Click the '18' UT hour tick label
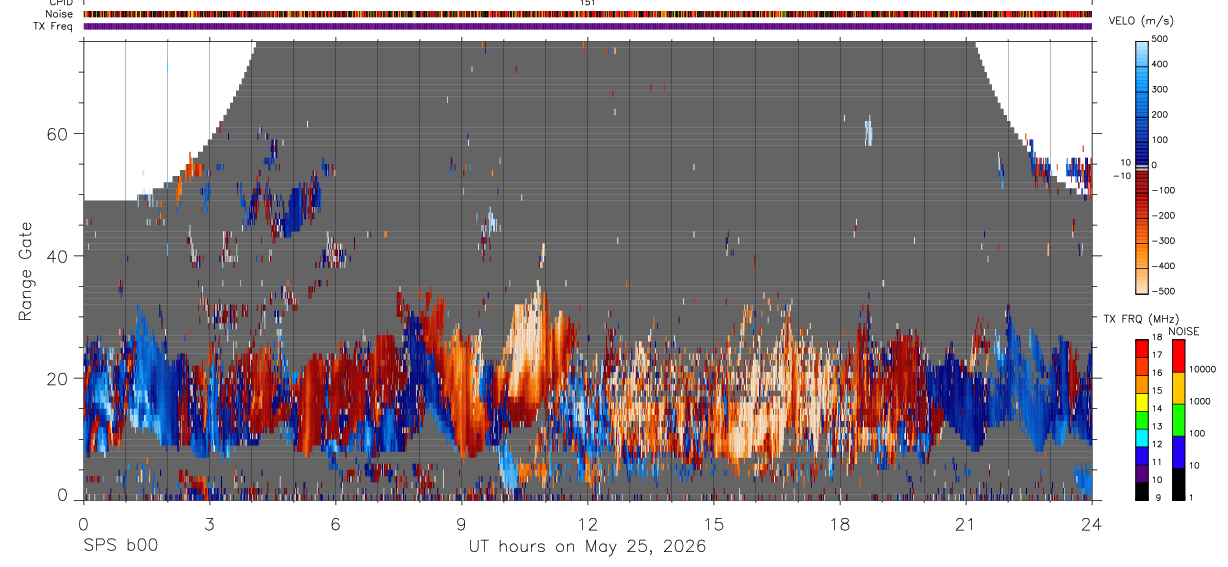The height and width of the screenshot is (567, 1228). (x=840, y=524)
